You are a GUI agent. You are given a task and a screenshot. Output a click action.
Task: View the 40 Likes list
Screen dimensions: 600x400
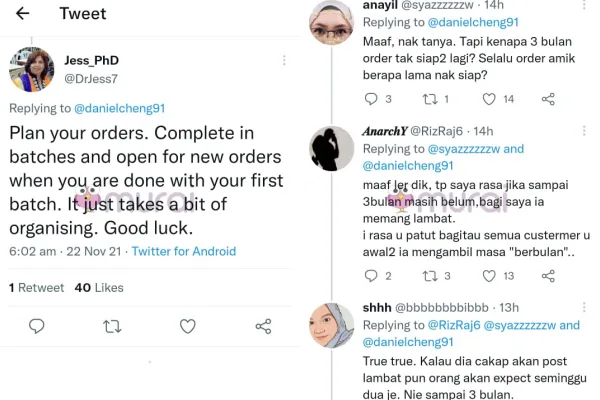pyautogui.click(x=99, y=287)
